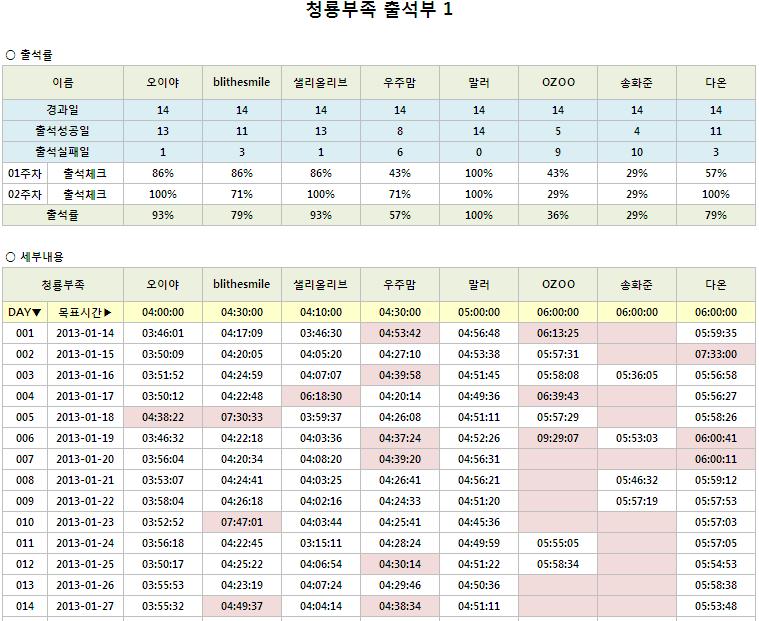This screenshot has height=621, width=759.
Task: Click the '○ 출석률' section heading
Action: (x=29, y=55)
